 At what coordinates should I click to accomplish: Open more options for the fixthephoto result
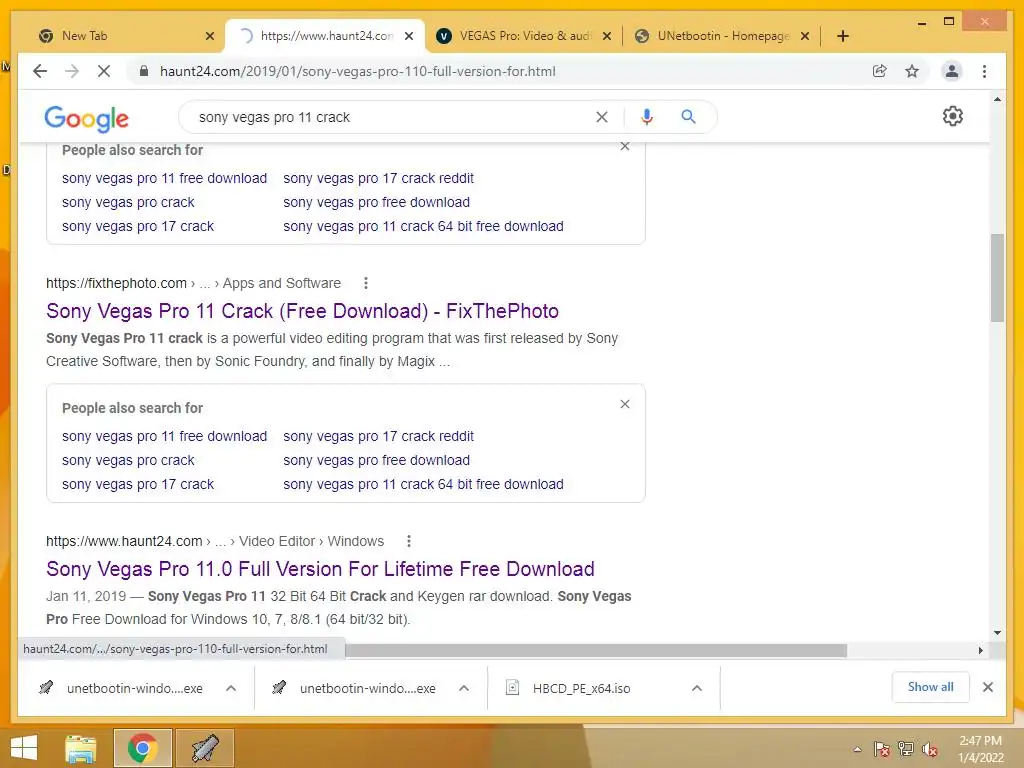coord(366,283)
